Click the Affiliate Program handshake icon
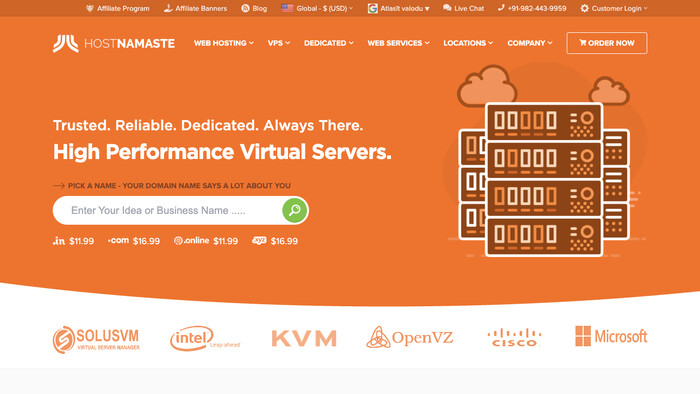 pos(90,8)
